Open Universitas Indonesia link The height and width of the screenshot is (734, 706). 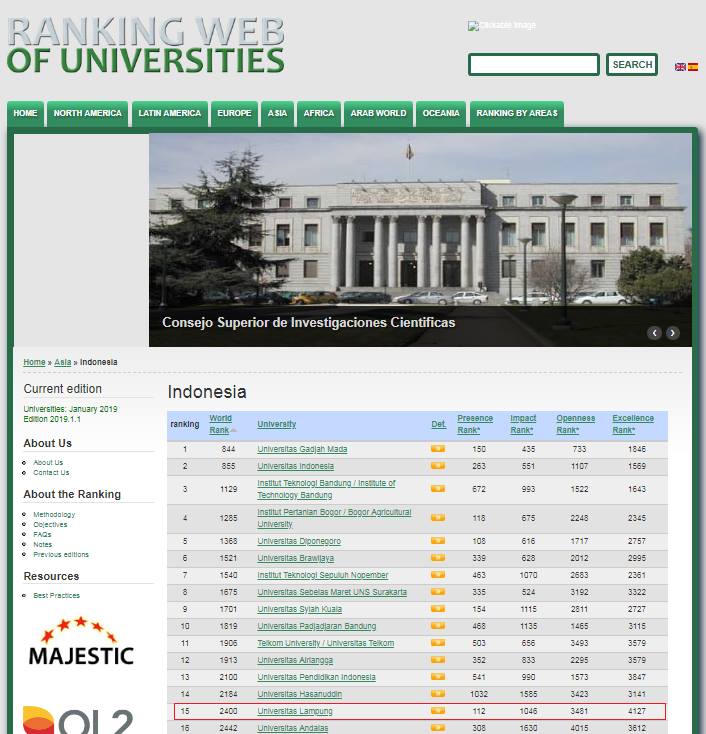coord(295,466)
